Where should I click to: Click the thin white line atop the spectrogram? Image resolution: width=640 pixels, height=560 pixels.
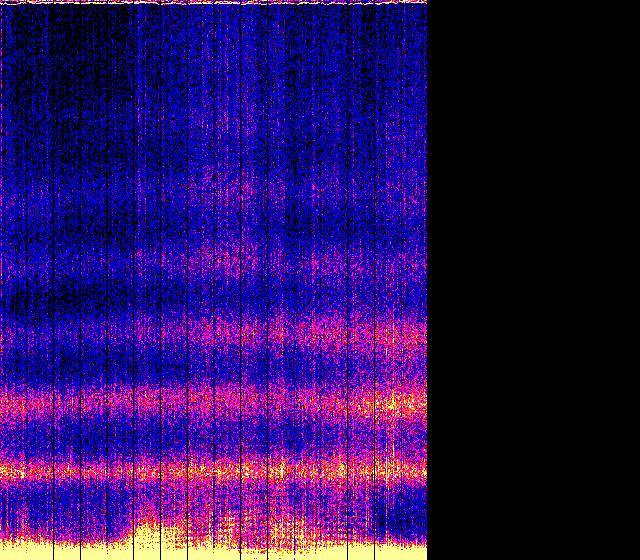click(213, 3)
